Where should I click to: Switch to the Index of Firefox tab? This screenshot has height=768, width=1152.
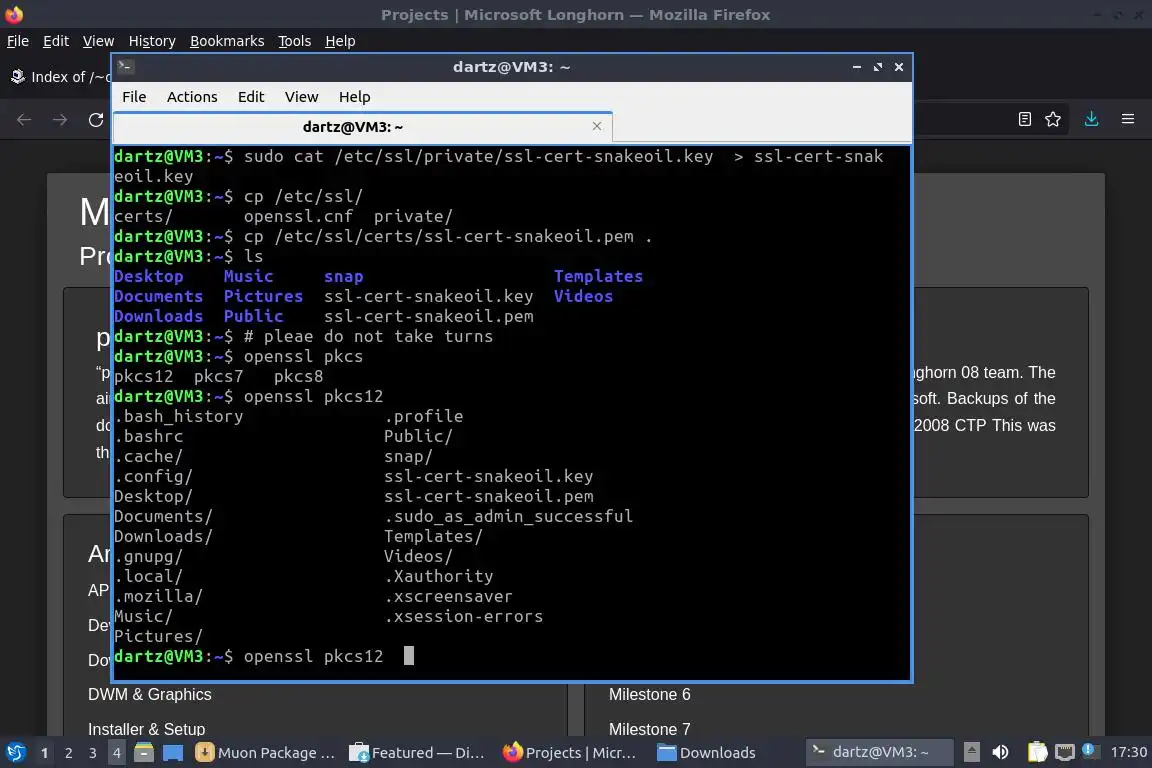point(59,77)
